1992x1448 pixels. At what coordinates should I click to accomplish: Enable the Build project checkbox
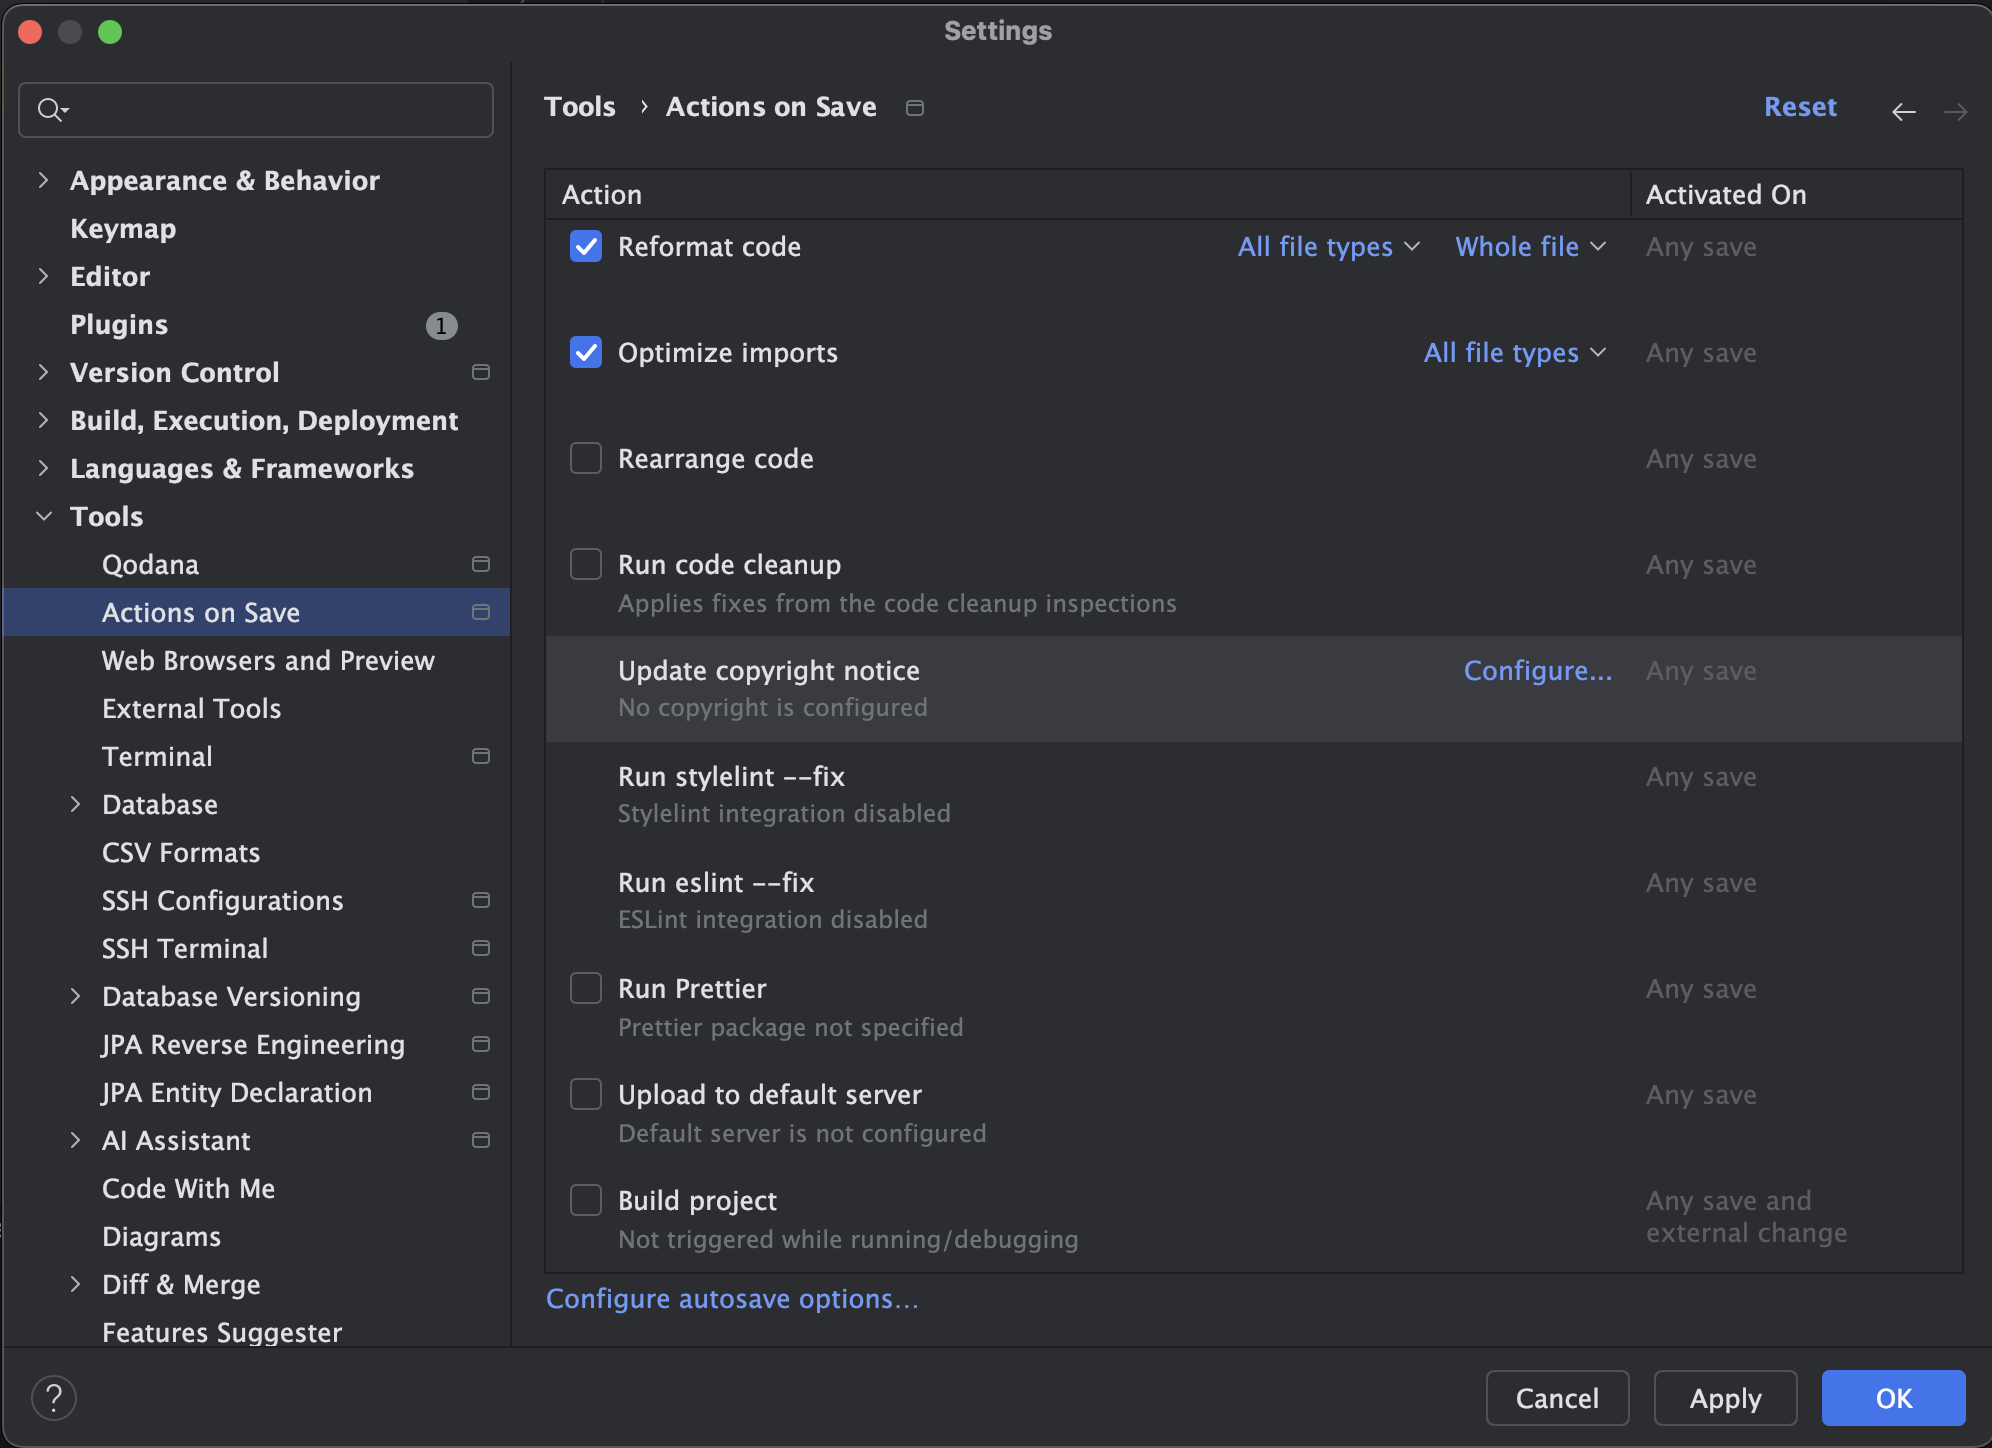pos(586,1200)
